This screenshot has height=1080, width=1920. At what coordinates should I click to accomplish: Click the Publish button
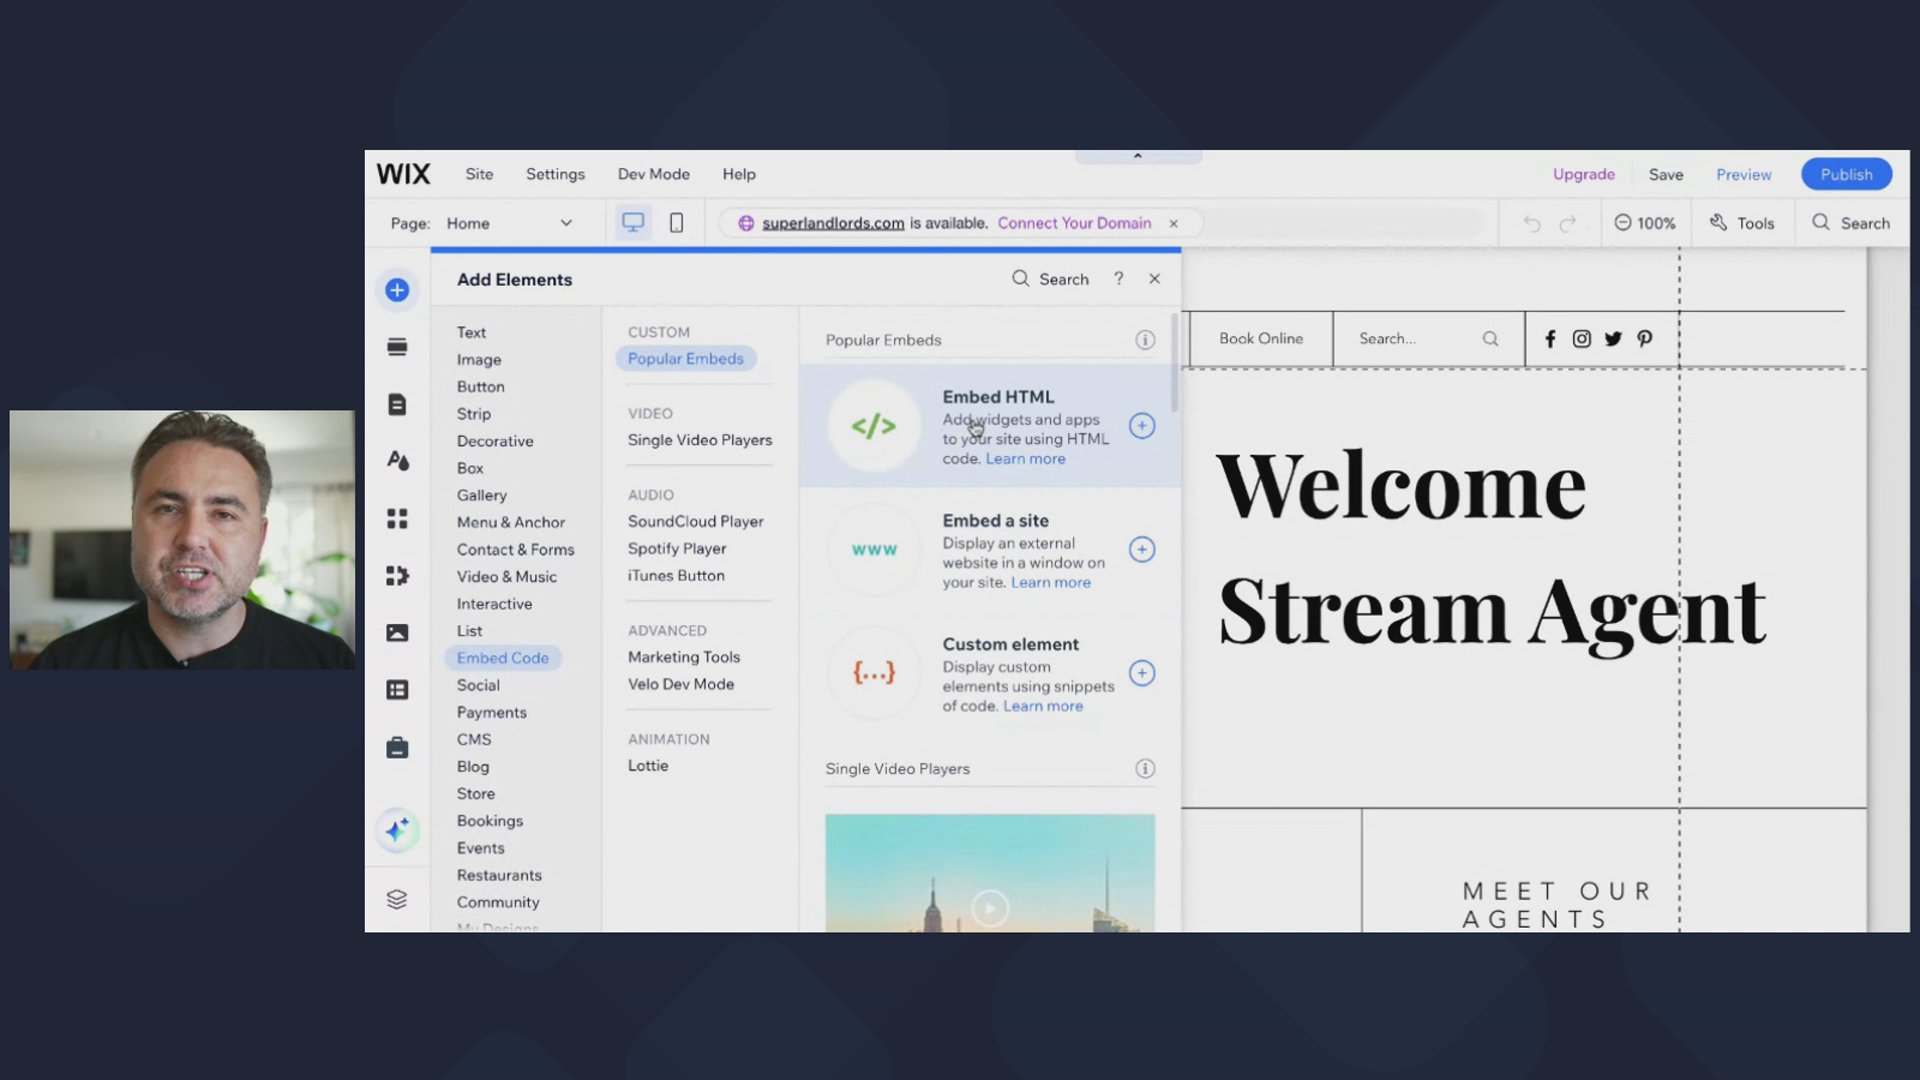pos(1846,174)
